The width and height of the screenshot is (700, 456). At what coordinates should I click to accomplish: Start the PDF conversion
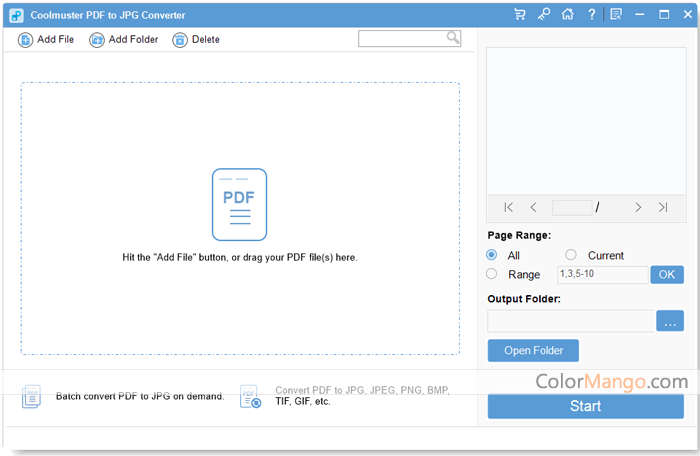coord(586,406)
